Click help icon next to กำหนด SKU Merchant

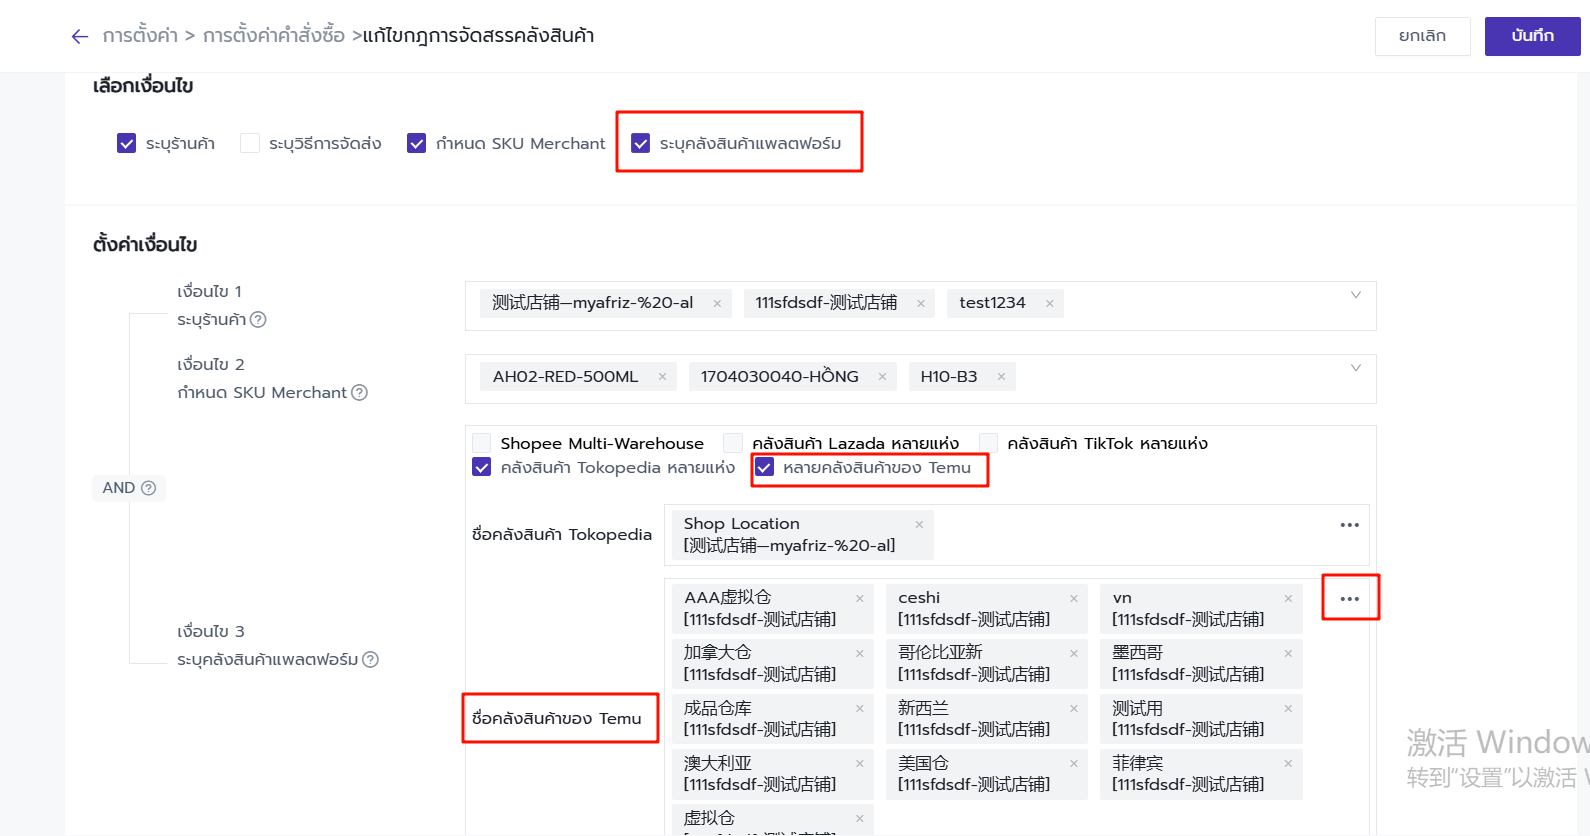[x=360, y=393]
